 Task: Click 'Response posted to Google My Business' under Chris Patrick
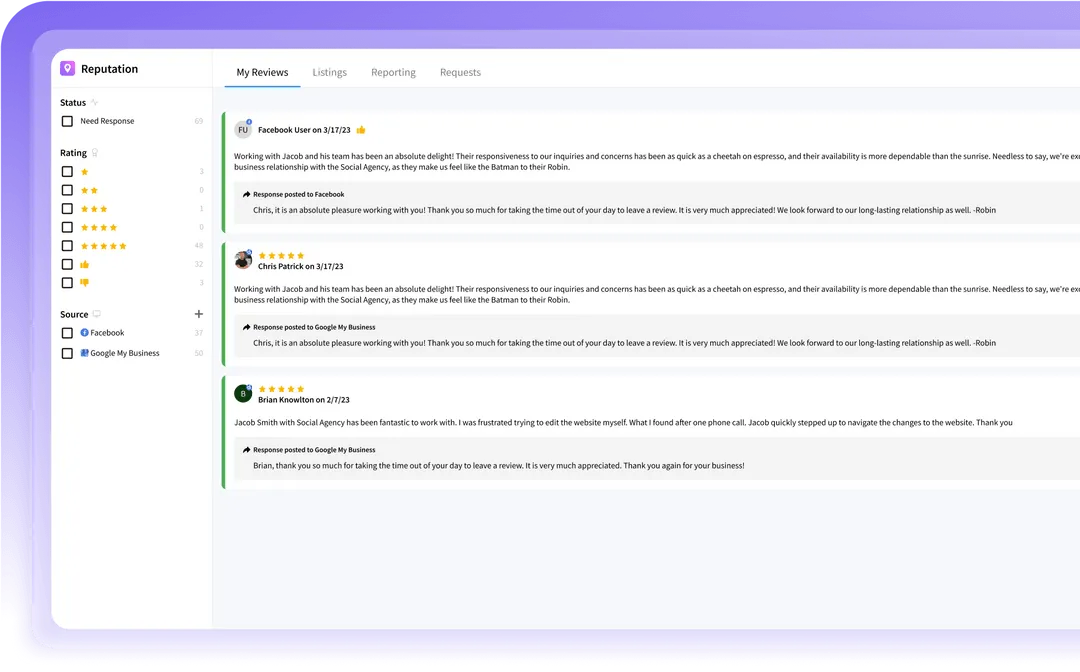pyautogui.click(x=314, y=327)
